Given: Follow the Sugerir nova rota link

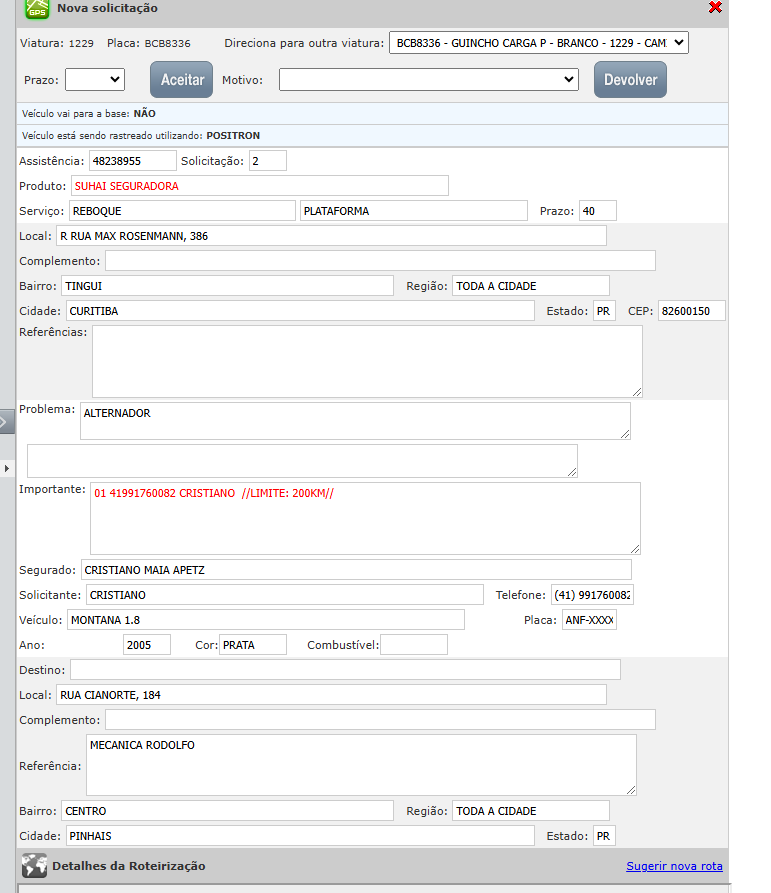Looking at the screenshot, I should coord(674,866).
